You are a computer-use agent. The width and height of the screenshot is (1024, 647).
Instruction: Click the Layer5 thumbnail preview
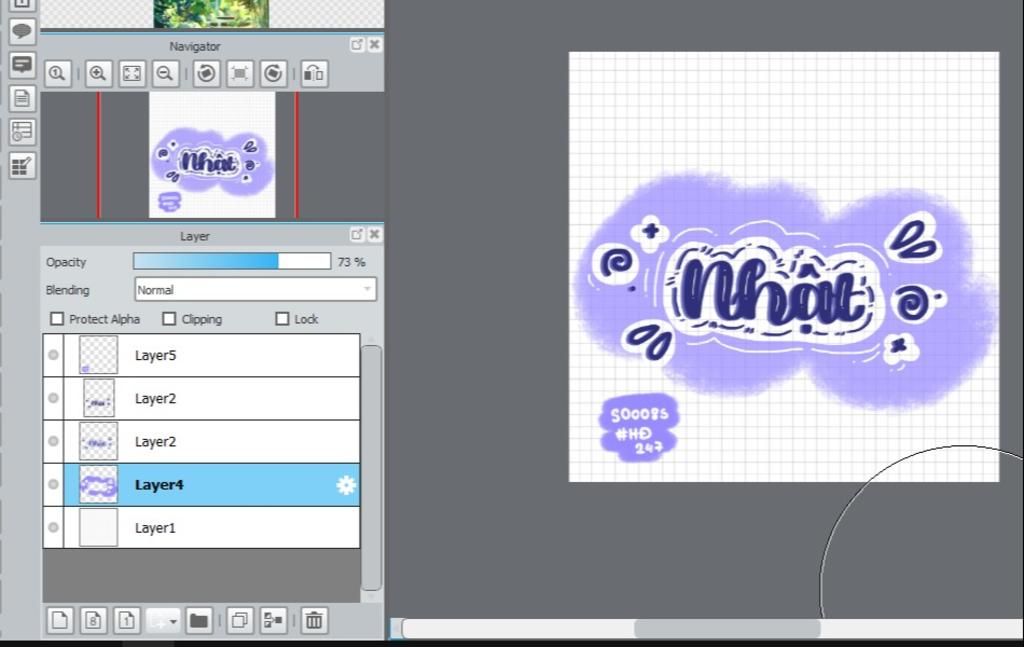point(99,355)
